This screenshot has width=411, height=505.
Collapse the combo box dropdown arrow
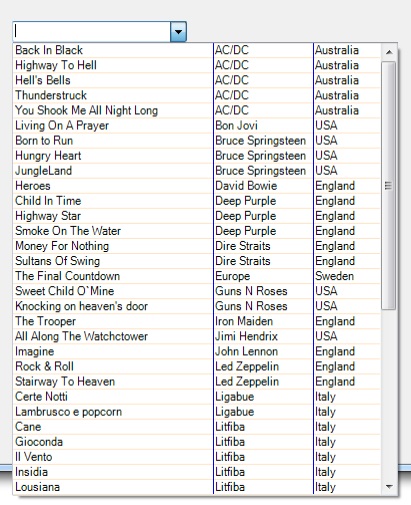point(178,32)
